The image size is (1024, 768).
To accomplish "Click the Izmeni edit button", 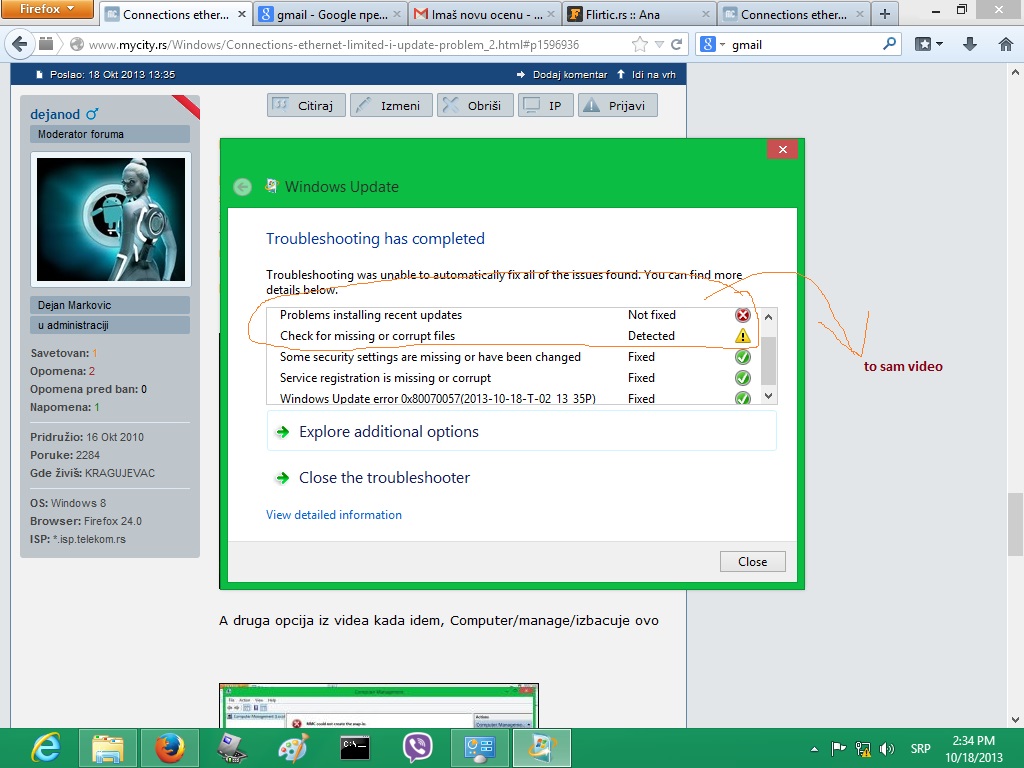I will point(391,105).
